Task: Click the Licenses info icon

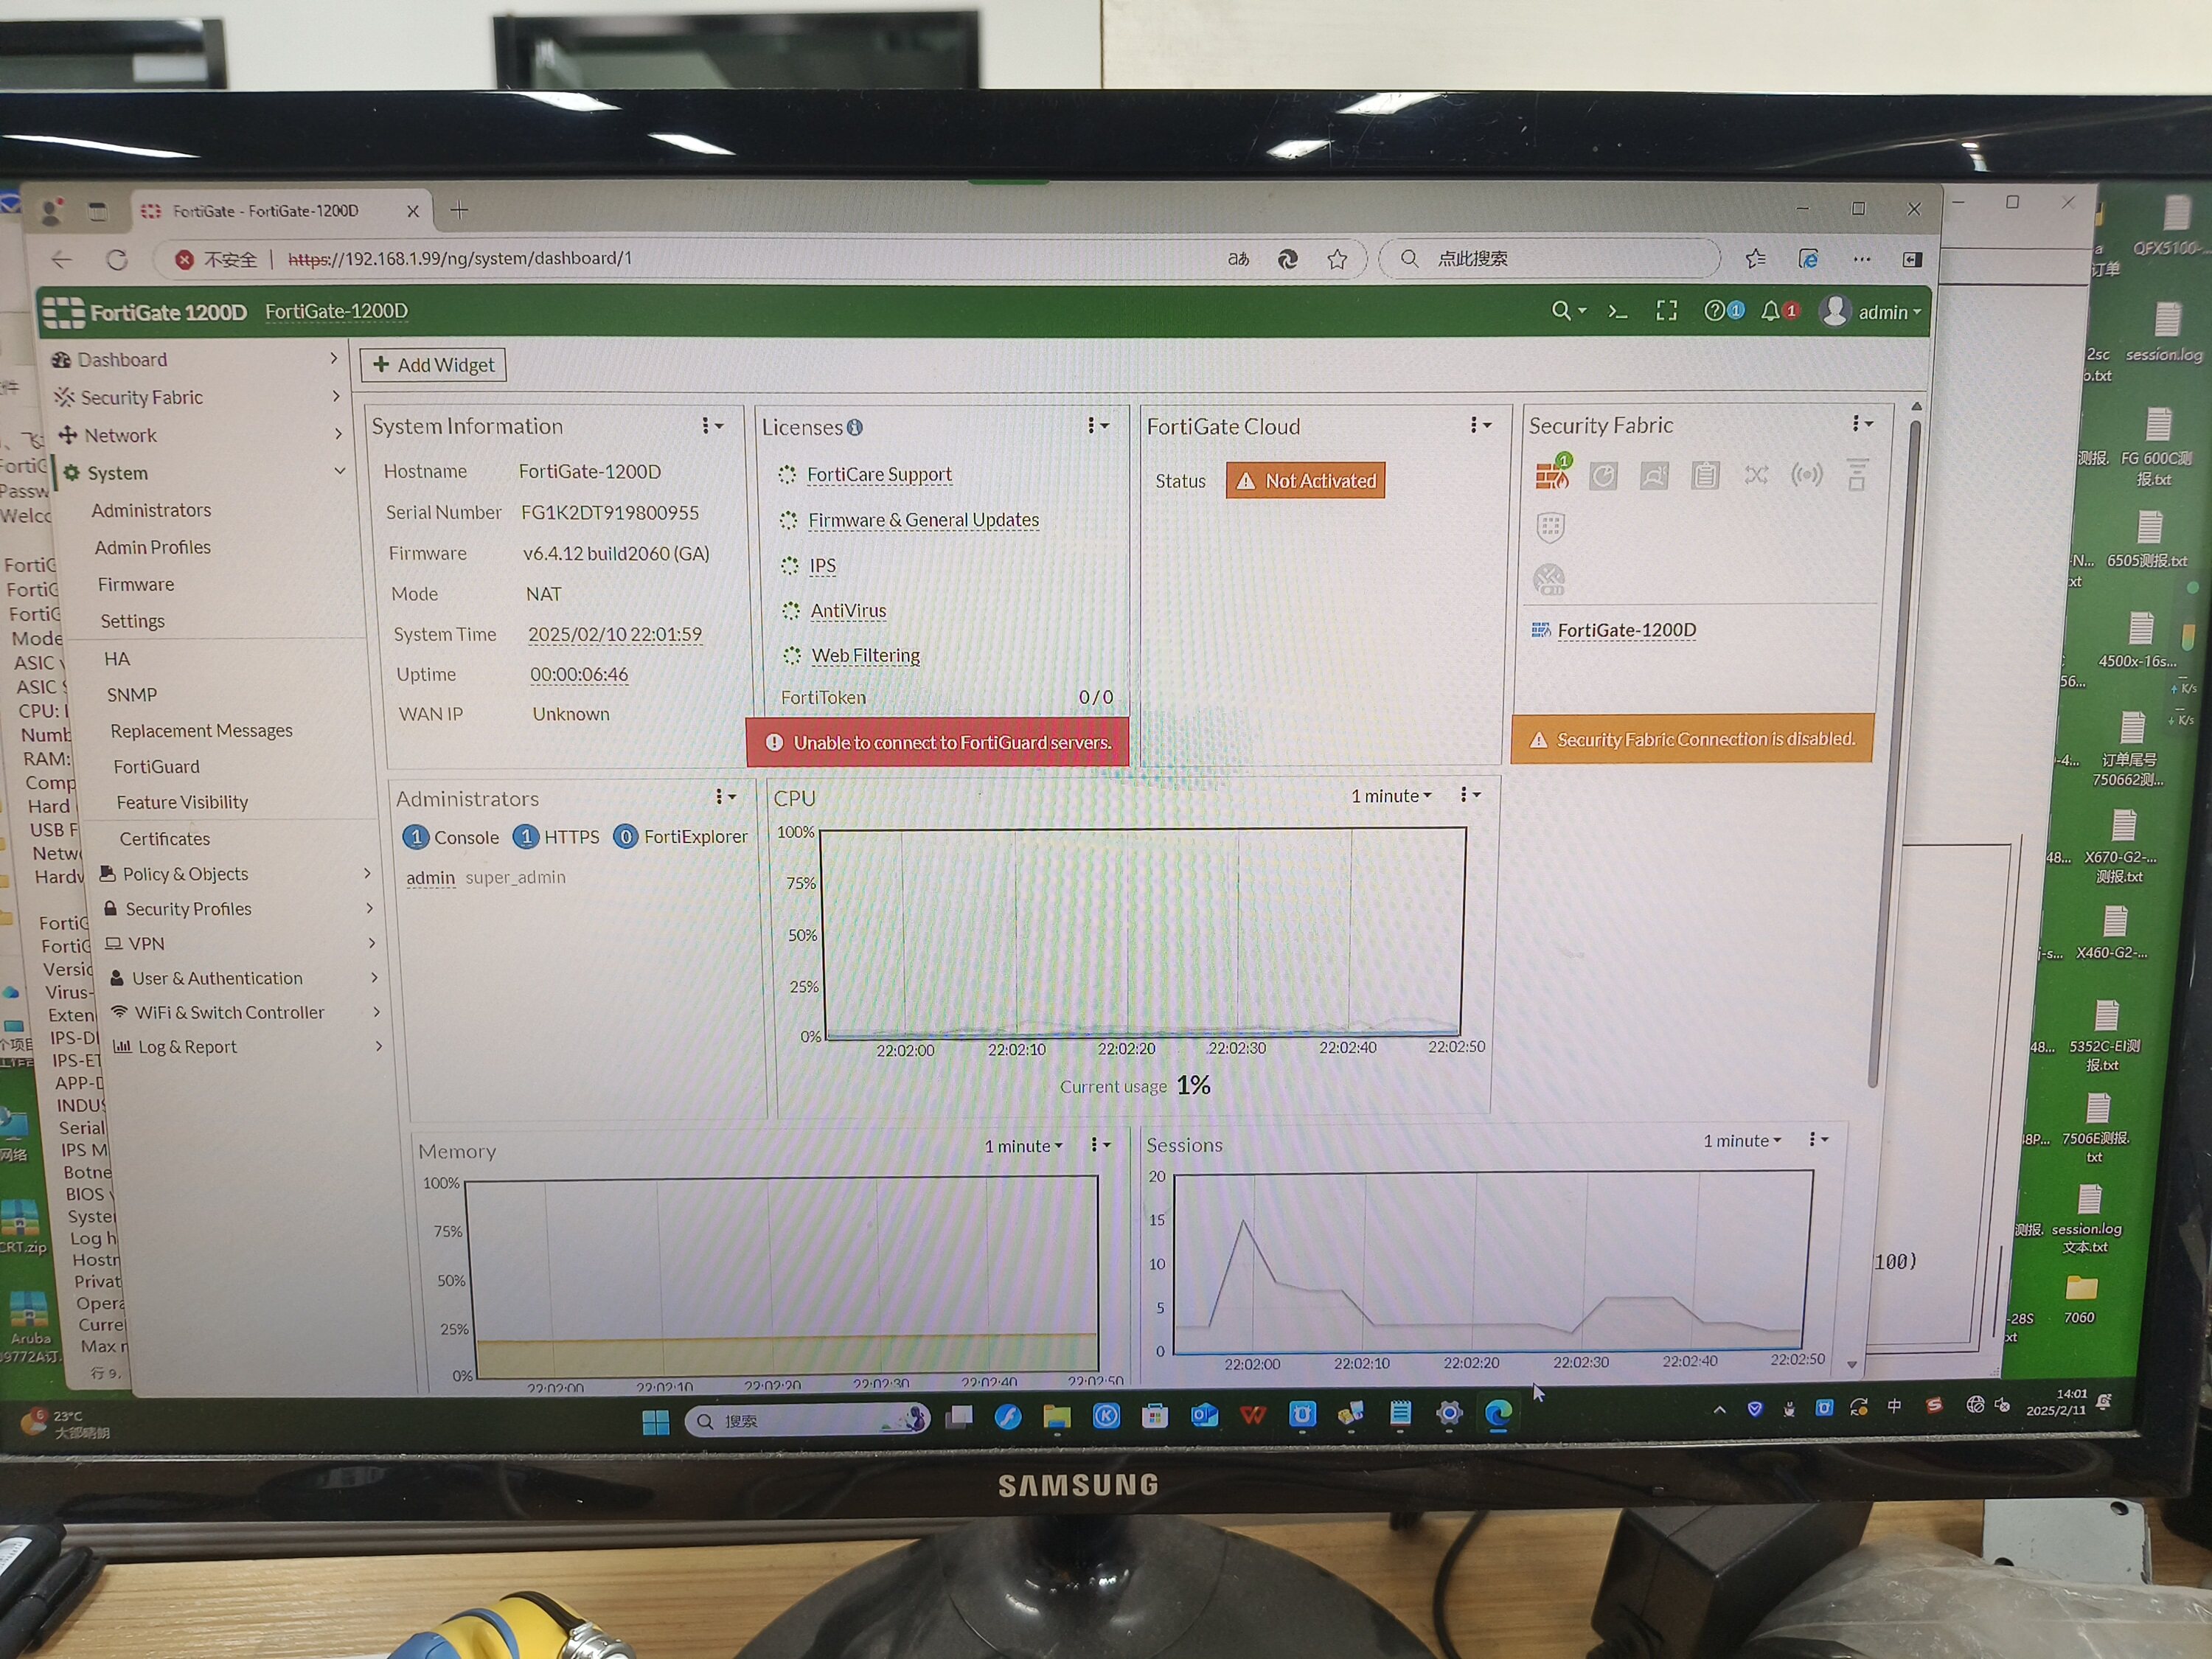Action: click(x=855, y=428)
